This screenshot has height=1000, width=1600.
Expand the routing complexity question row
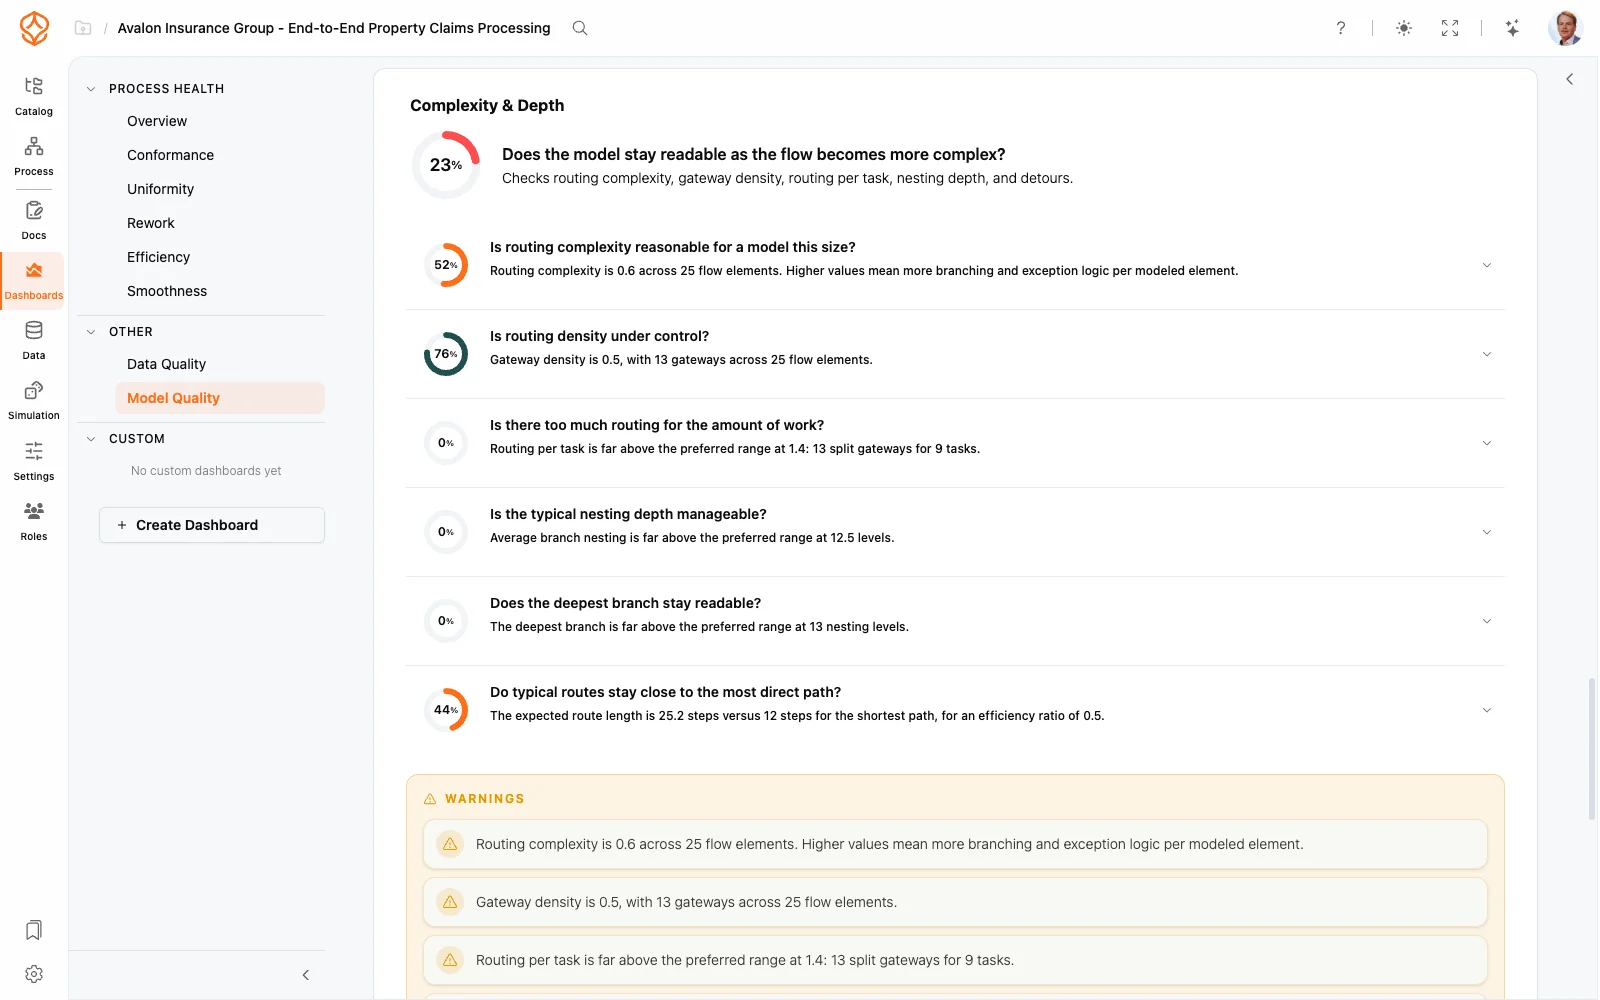(955, 265)
